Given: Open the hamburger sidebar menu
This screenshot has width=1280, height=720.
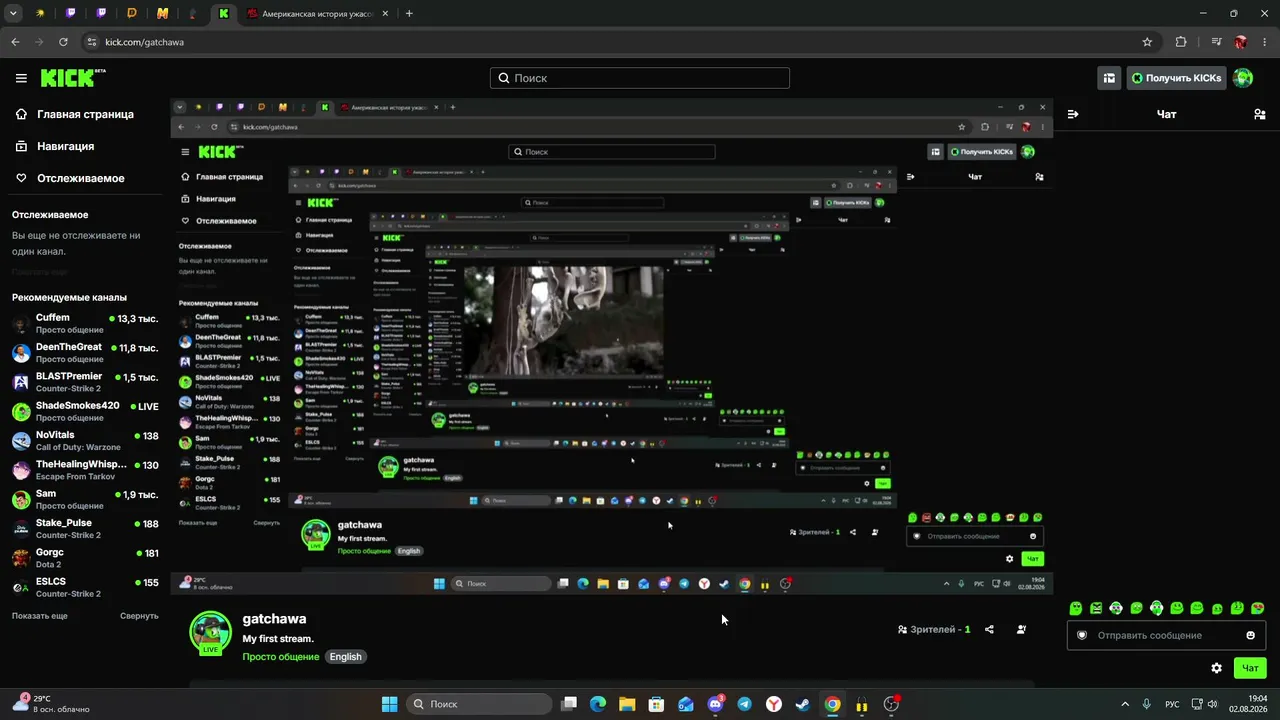Looking at the screenshot, I should point(21,78).
